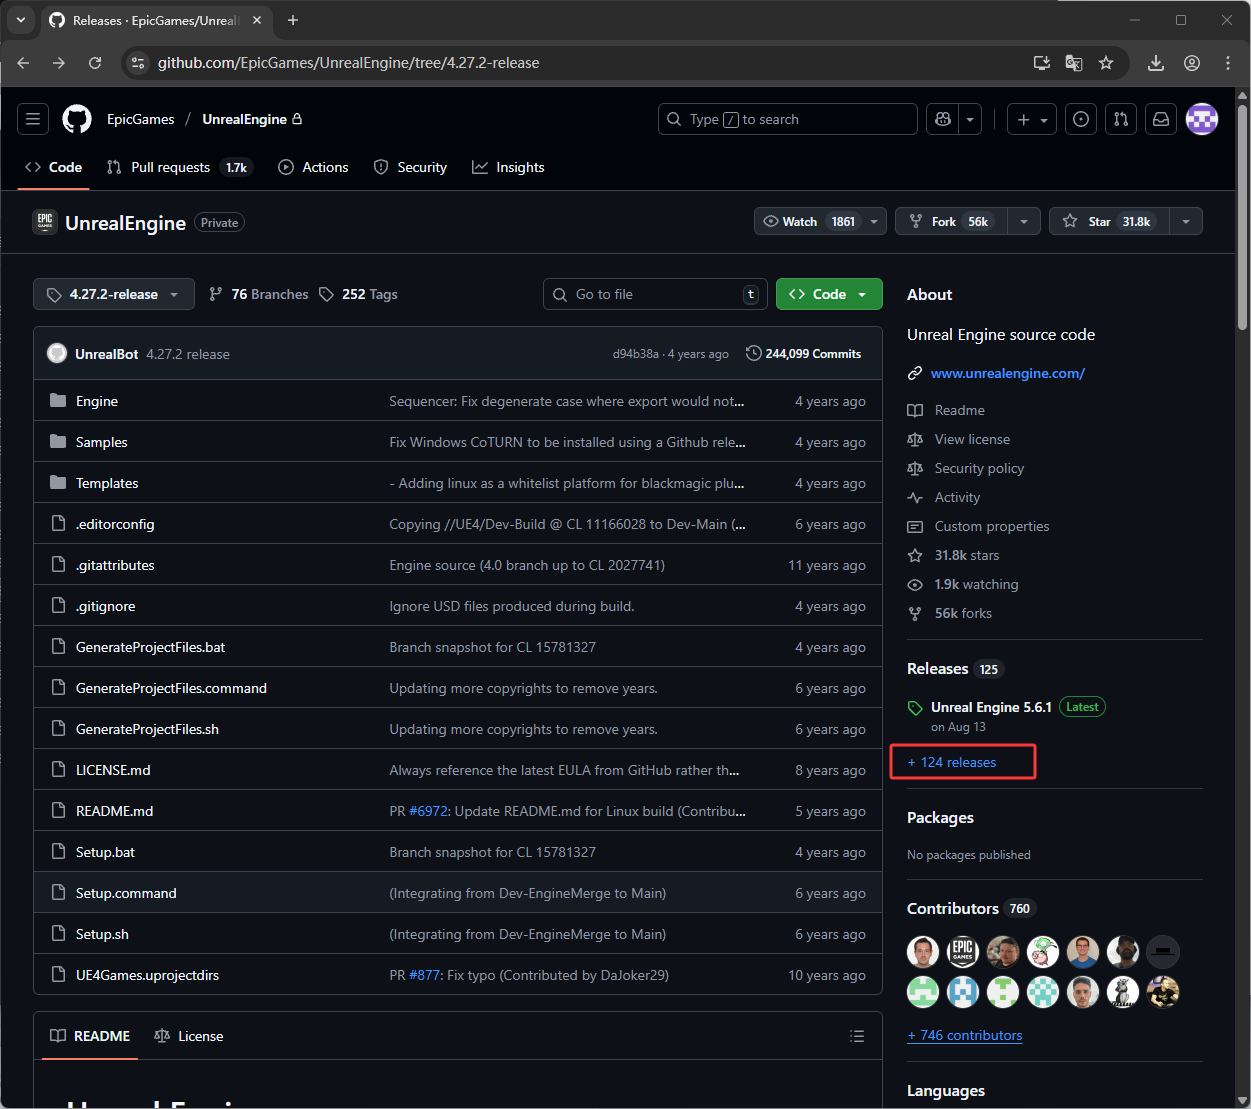Image resolution: width=1251 pixels, height=1109 pixels.
Task: Open the README outline icon
Action: (x=857, y=1036)
